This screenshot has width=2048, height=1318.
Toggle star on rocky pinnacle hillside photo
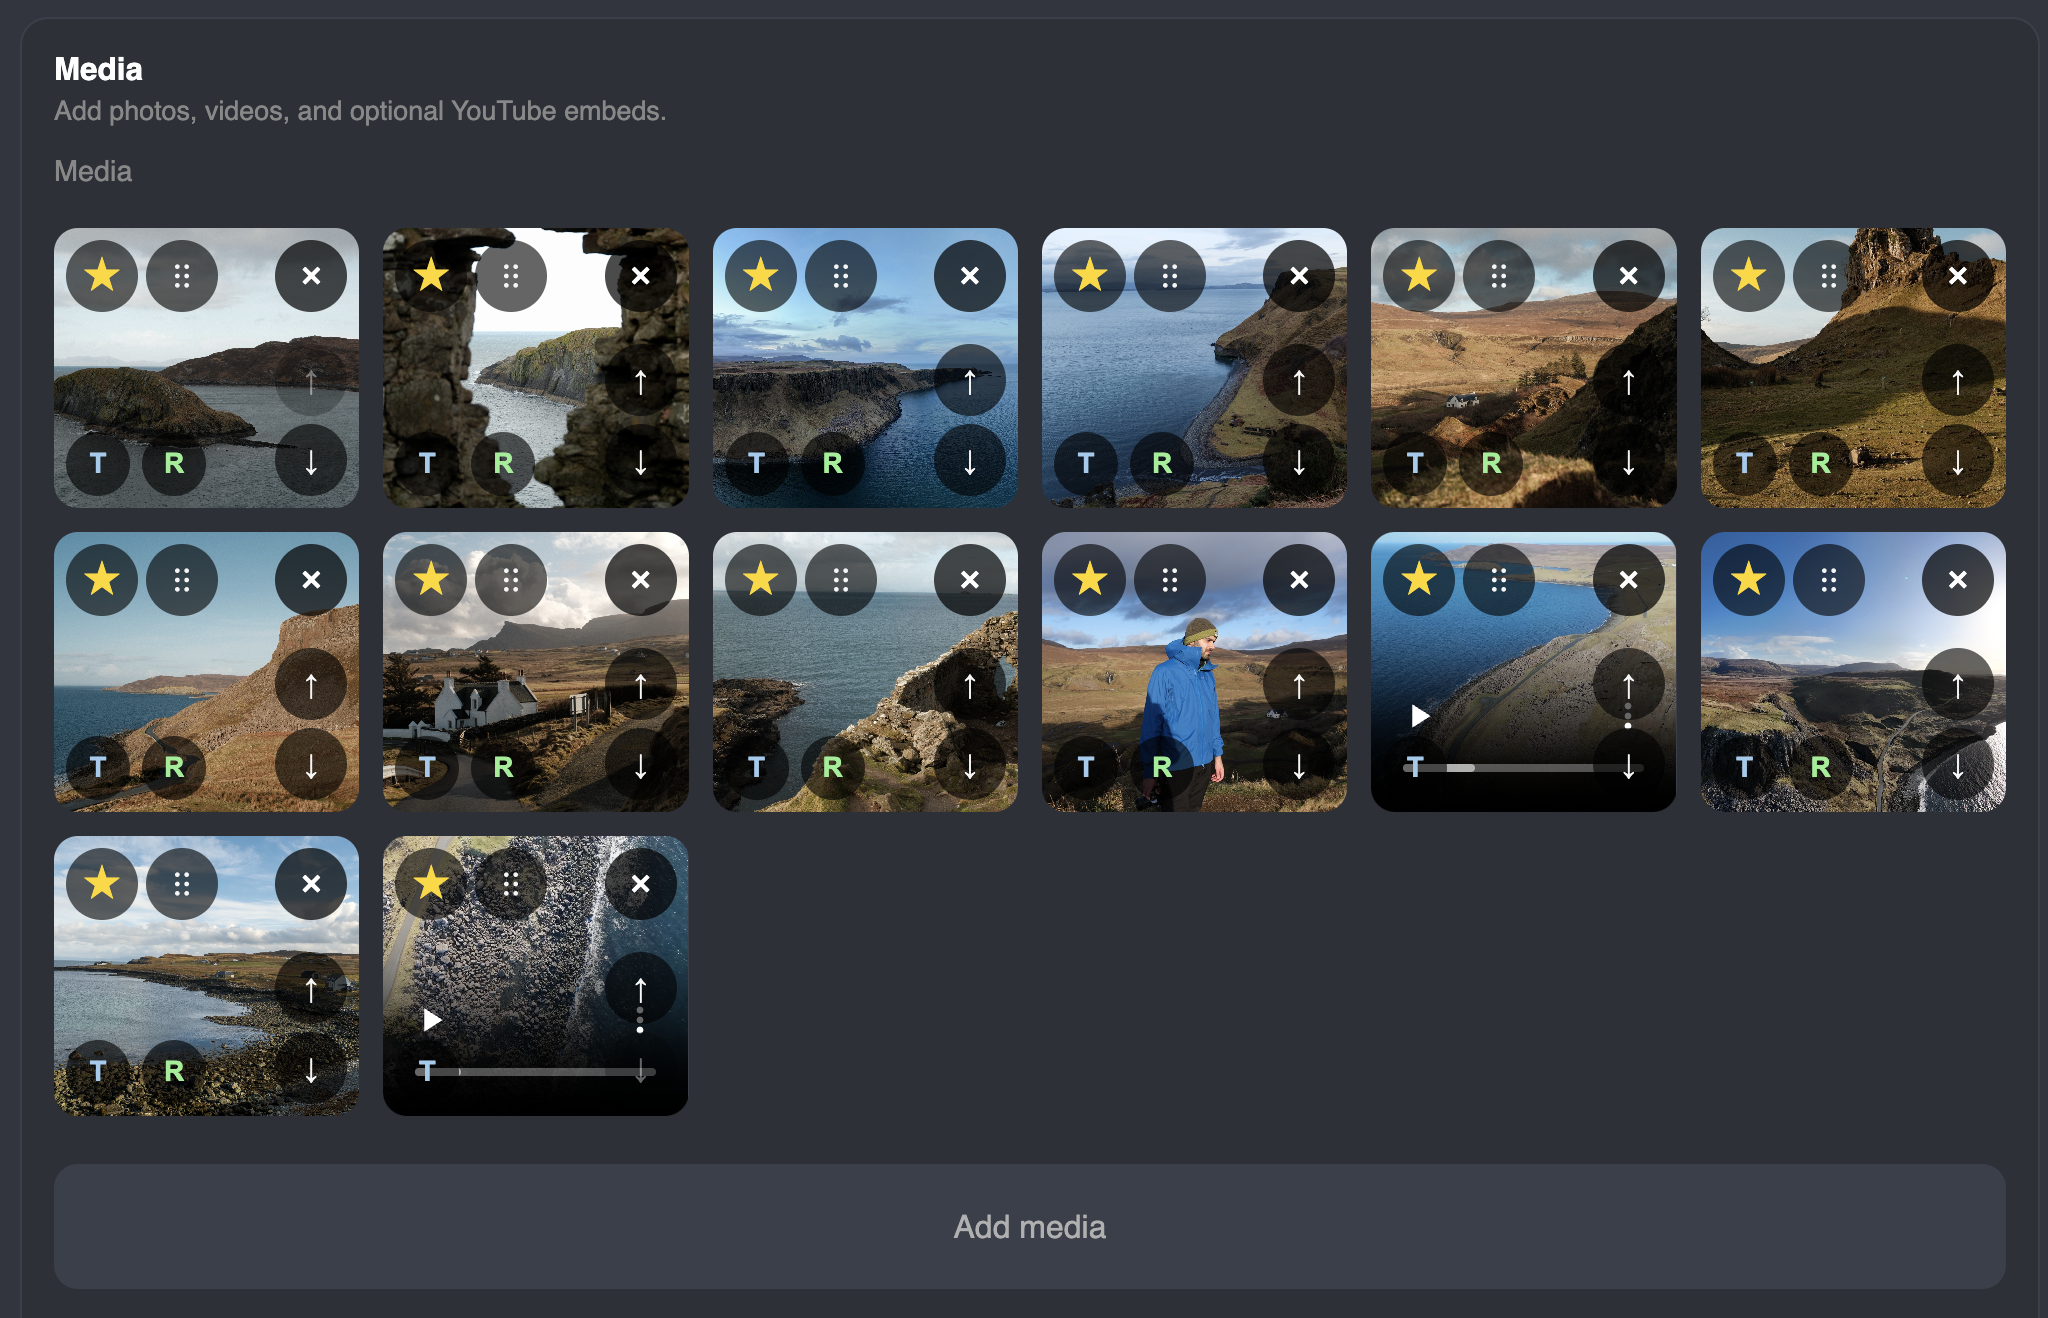[1749, 275]
